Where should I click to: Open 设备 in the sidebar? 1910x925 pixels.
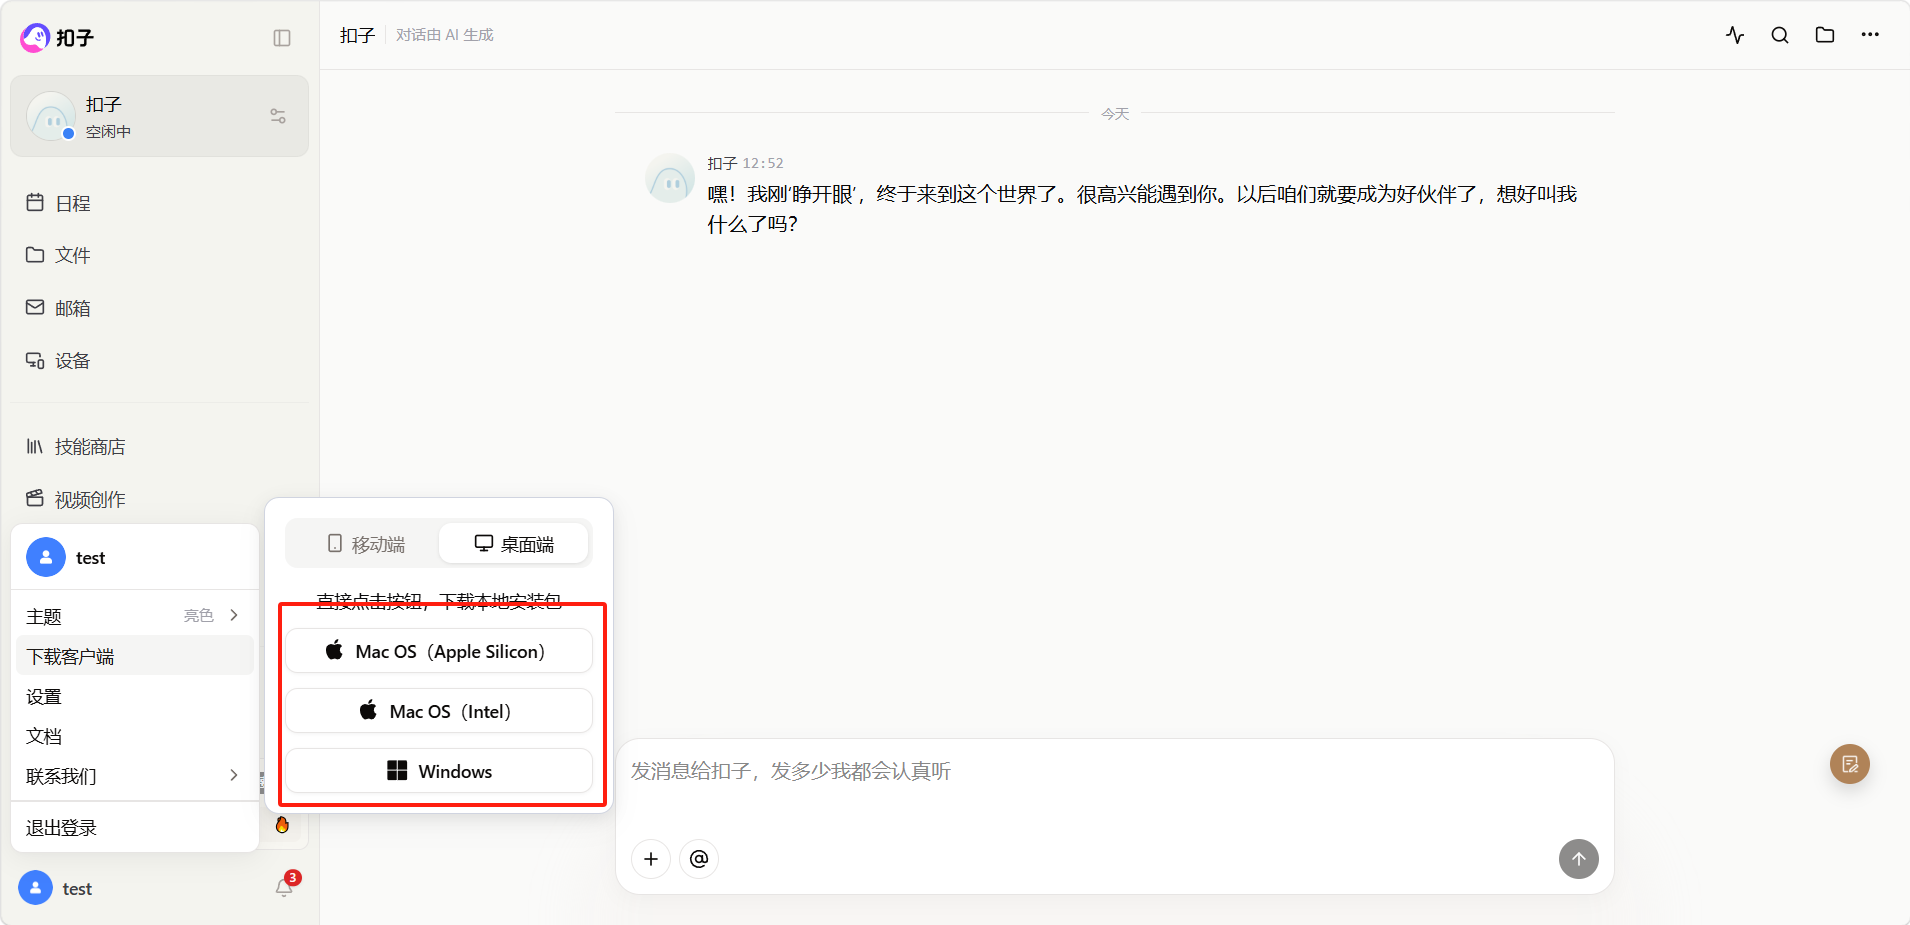tap(160, 360)
